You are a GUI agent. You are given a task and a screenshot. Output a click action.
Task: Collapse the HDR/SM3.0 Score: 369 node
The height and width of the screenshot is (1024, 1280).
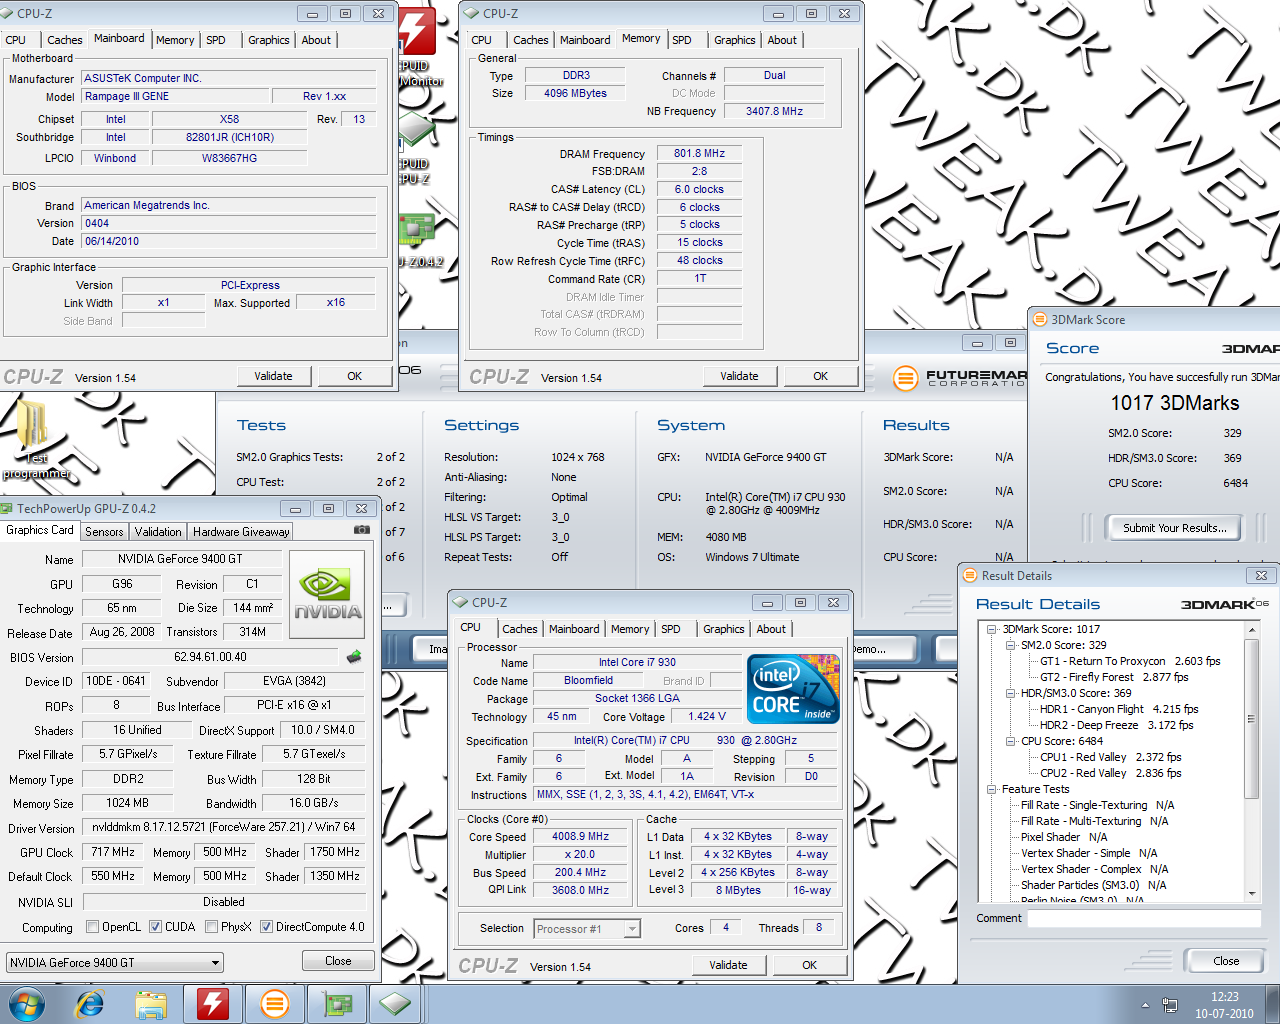(1010, 693)
